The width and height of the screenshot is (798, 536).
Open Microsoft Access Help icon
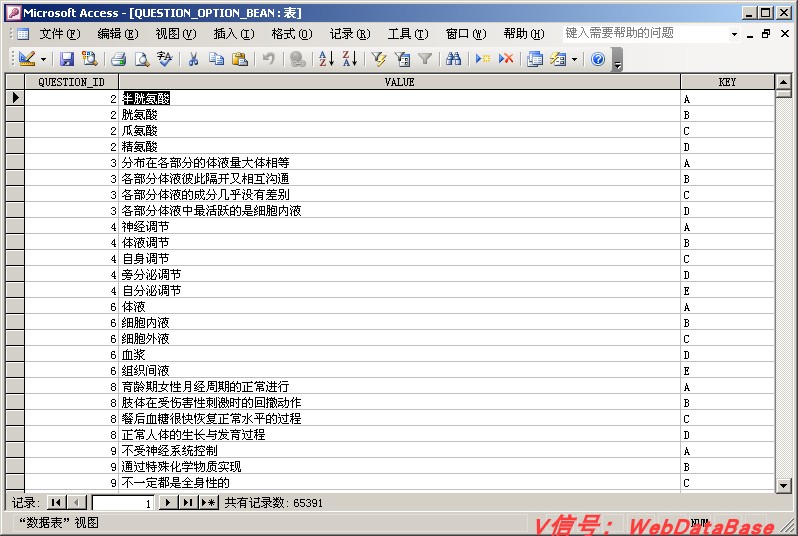click(598, 59)
